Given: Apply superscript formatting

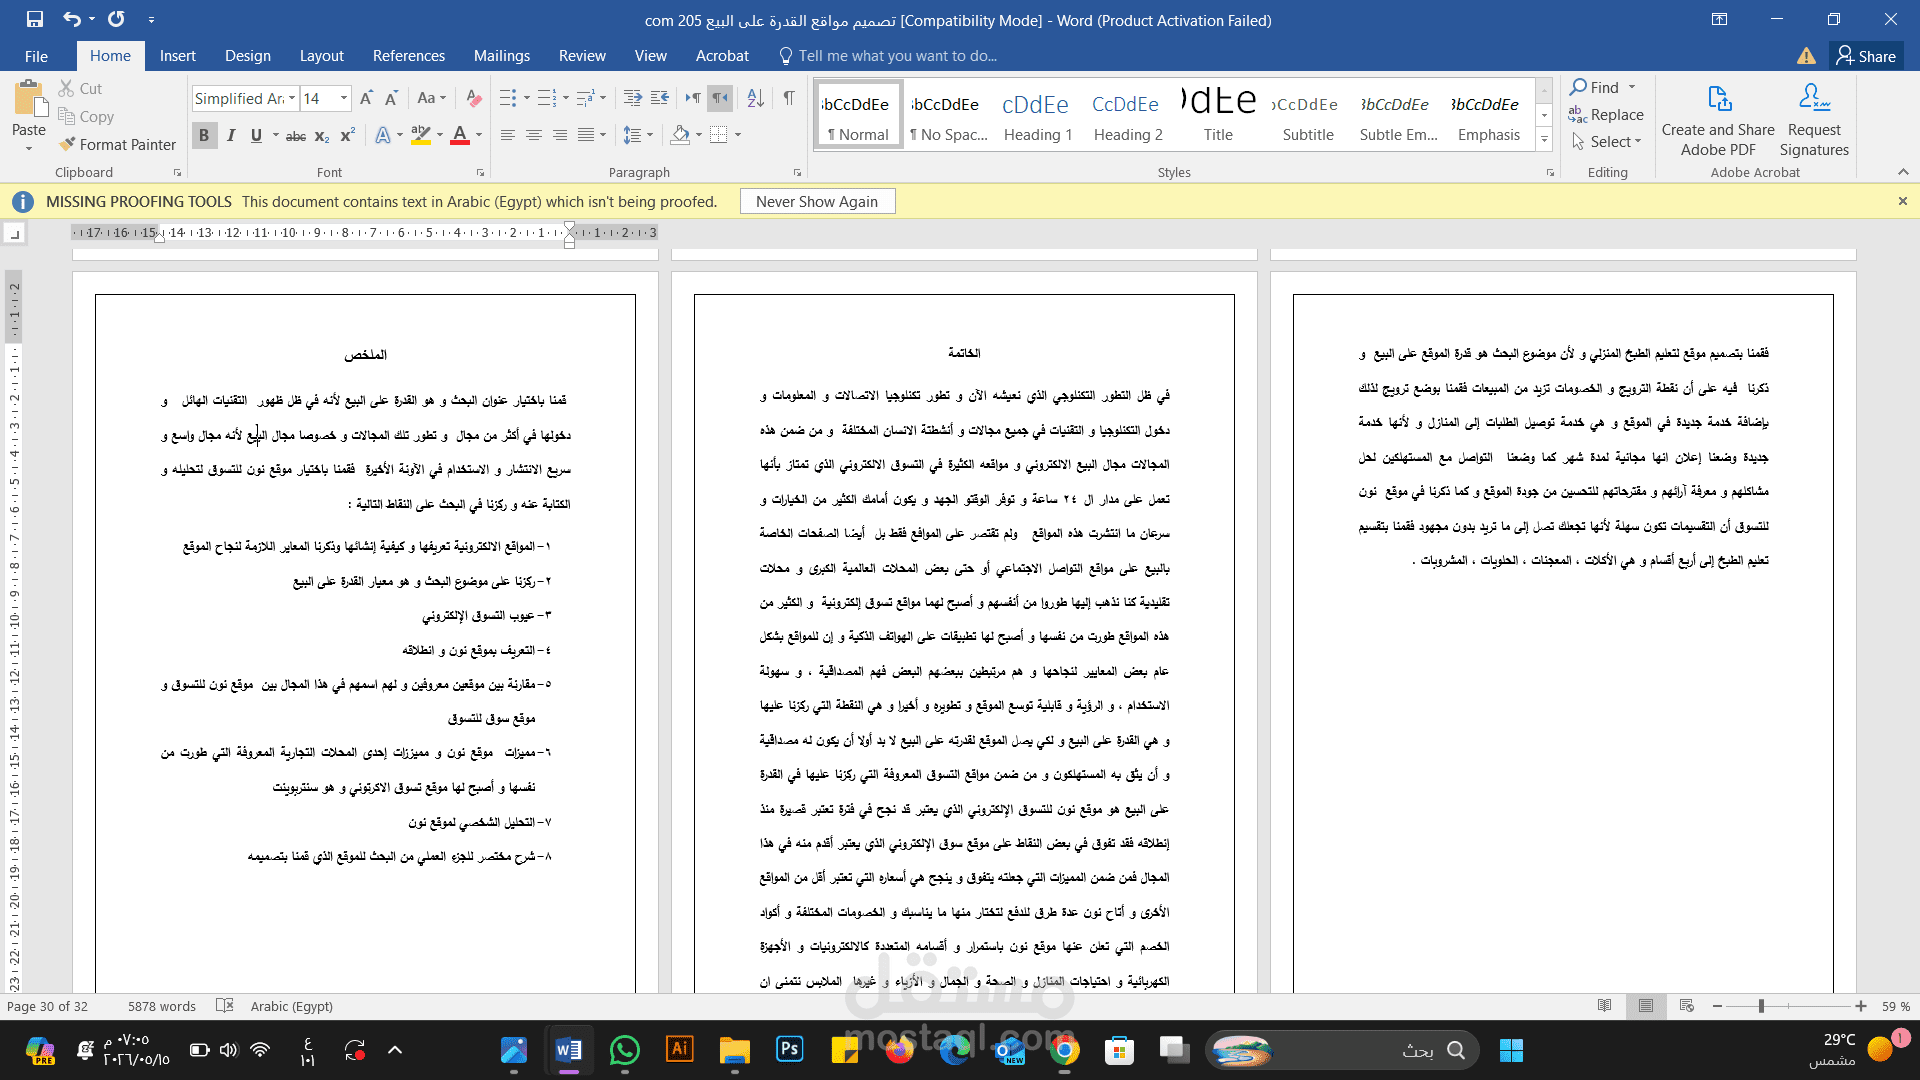Looking at the screenshot, I should [347, 135].
